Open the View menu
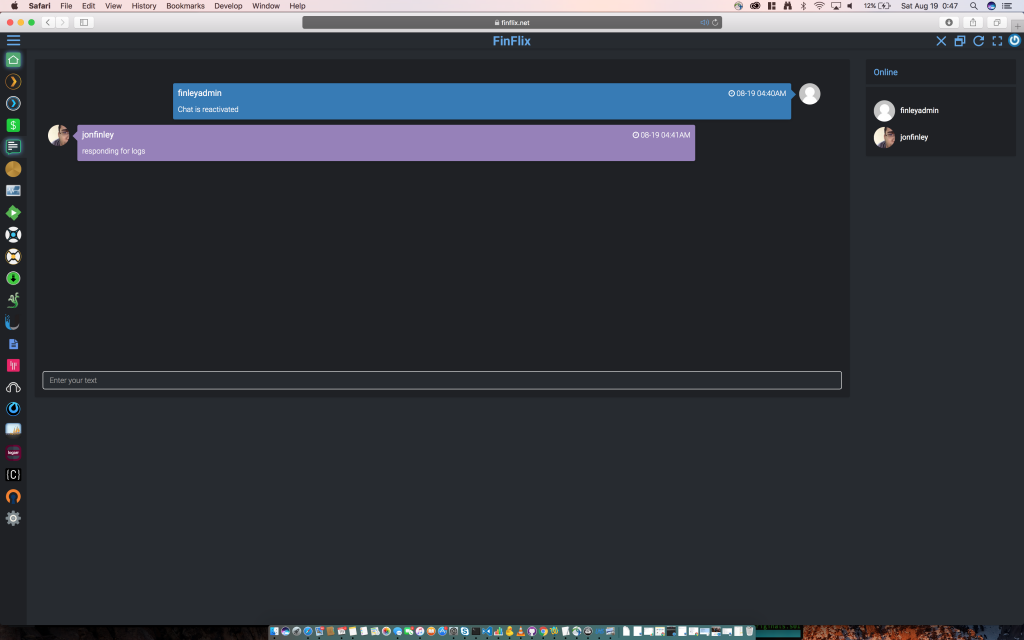 113,6
